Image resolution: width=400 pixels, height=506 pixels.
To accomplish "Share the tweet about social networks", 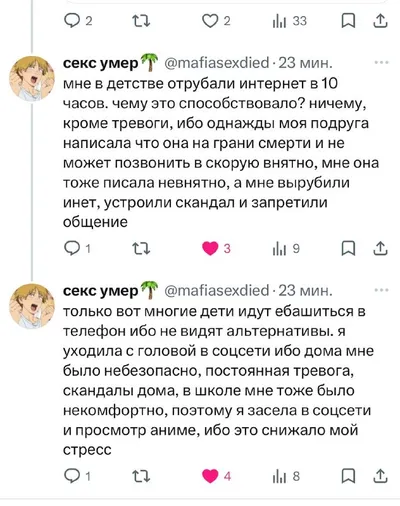I will (x=380, y=476).
